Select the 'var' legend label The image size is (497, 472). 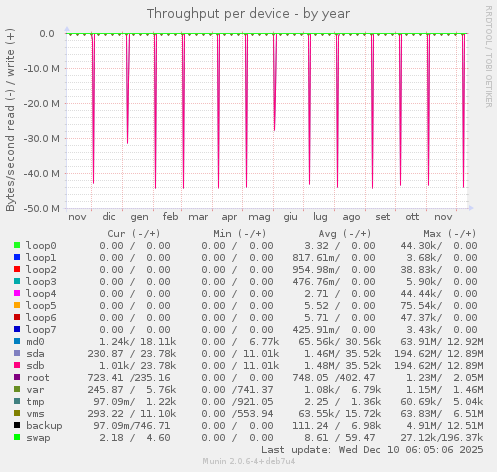coord(35,390)
